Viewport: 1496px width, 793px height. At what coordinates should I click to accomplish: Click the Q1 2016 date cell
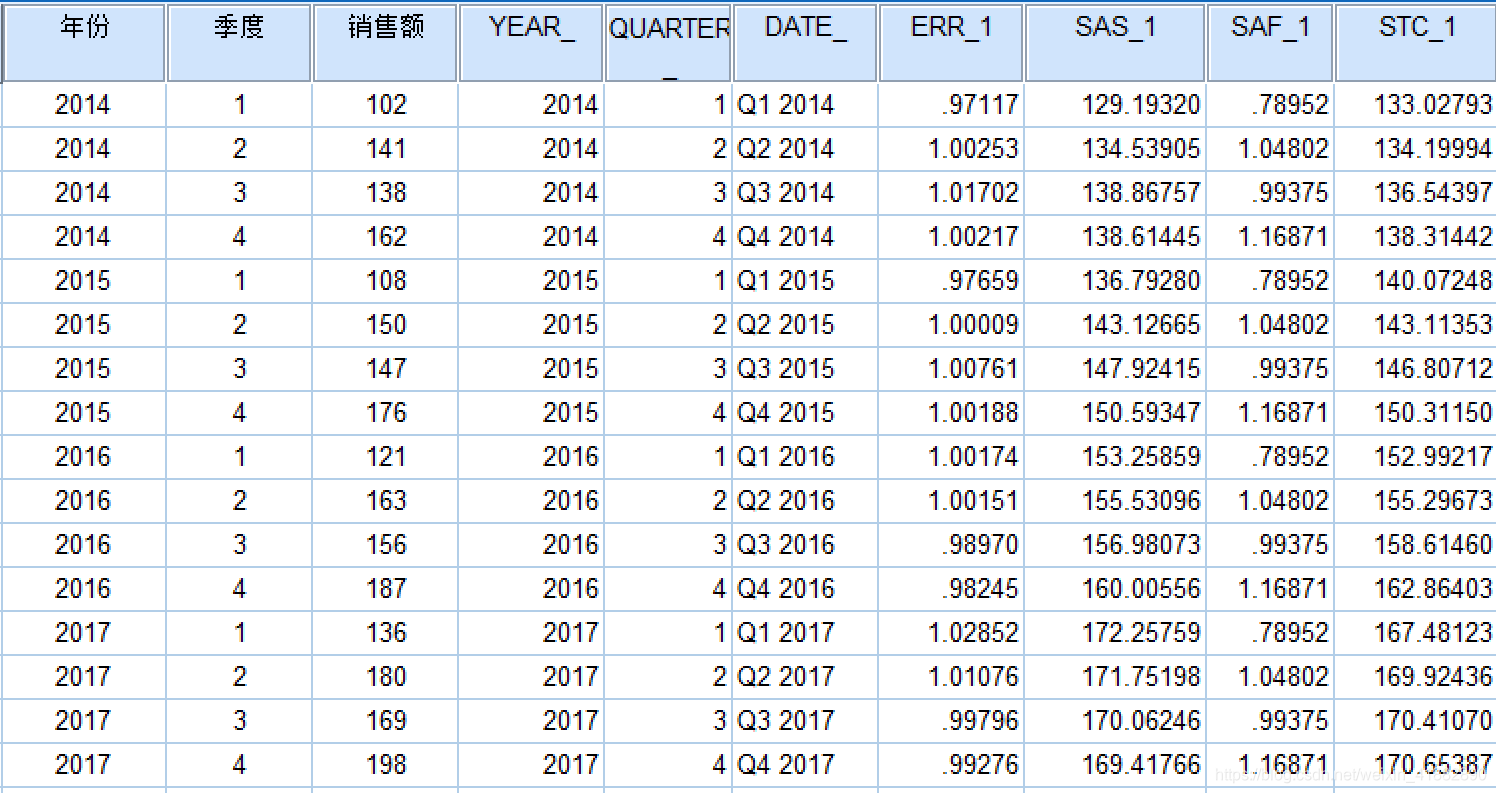click(805, 457)
